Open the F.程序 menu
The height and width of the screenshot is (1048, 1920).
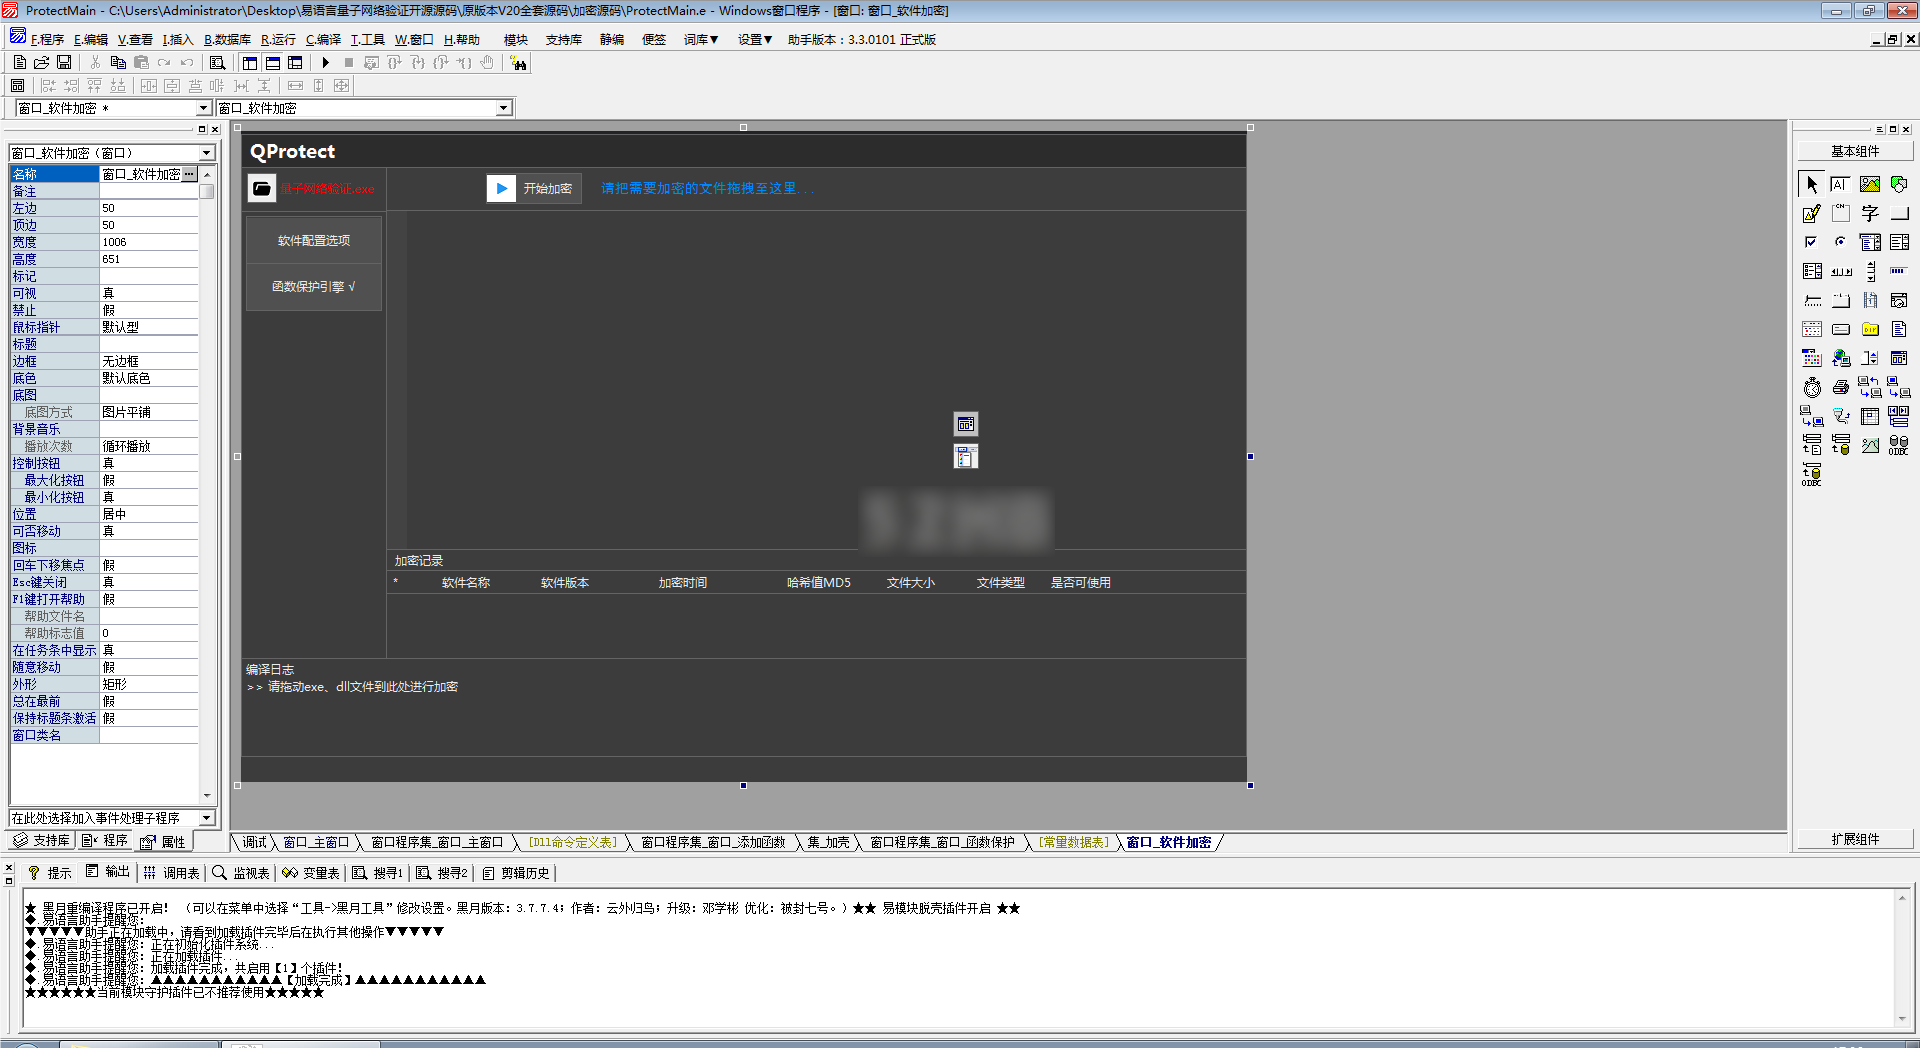coord(47,40)
